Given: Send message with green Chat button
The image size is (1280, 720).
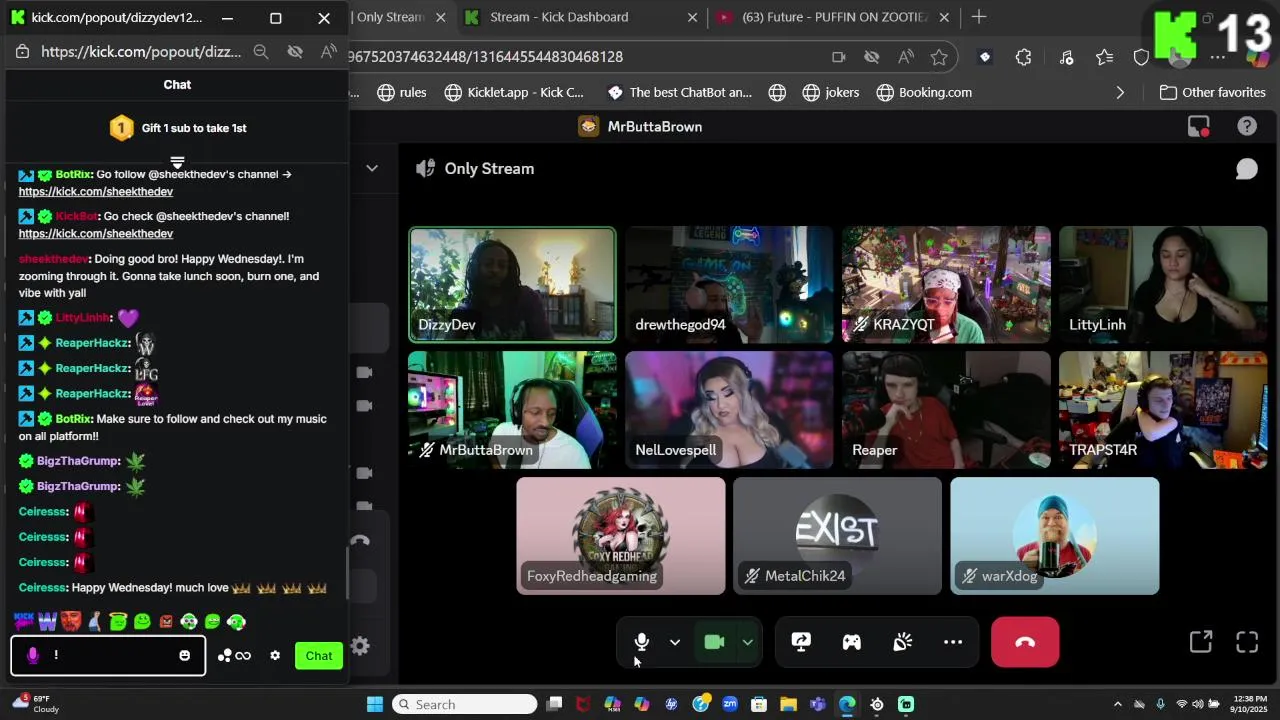Looking at the screenshot, I should point(319,656).
